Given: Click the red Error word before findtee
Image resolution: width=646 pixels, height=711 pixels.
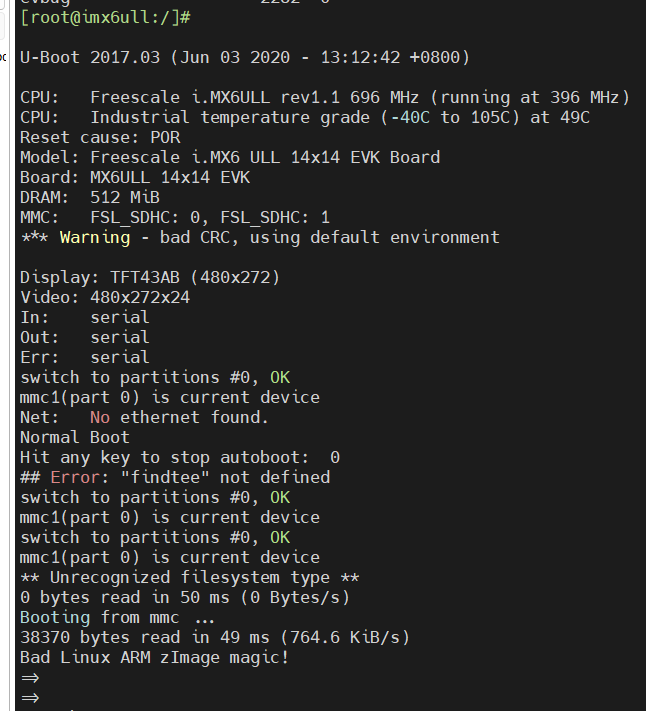Looking at the screenshot, I should pos(75,477).
